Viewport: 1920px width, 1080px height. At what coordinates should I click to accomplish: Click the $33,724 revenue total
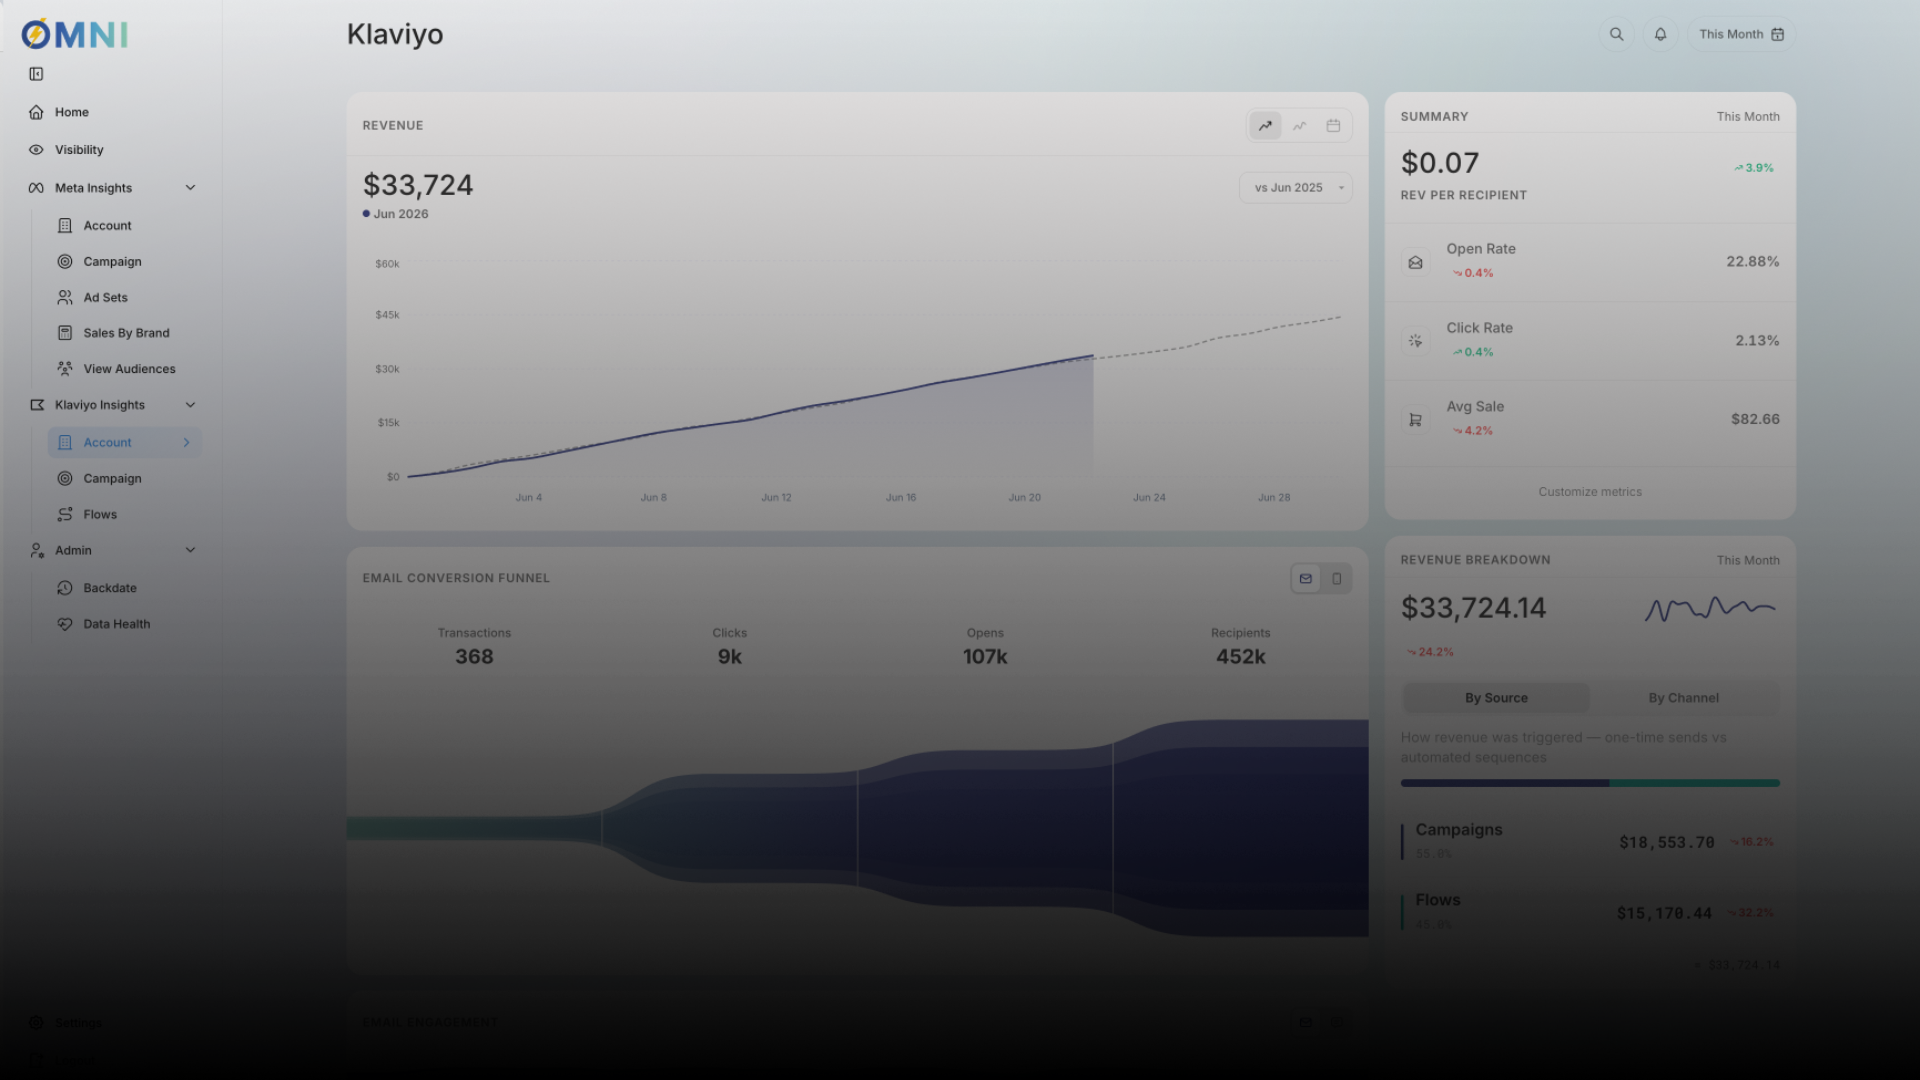click(x=418, y=185)
